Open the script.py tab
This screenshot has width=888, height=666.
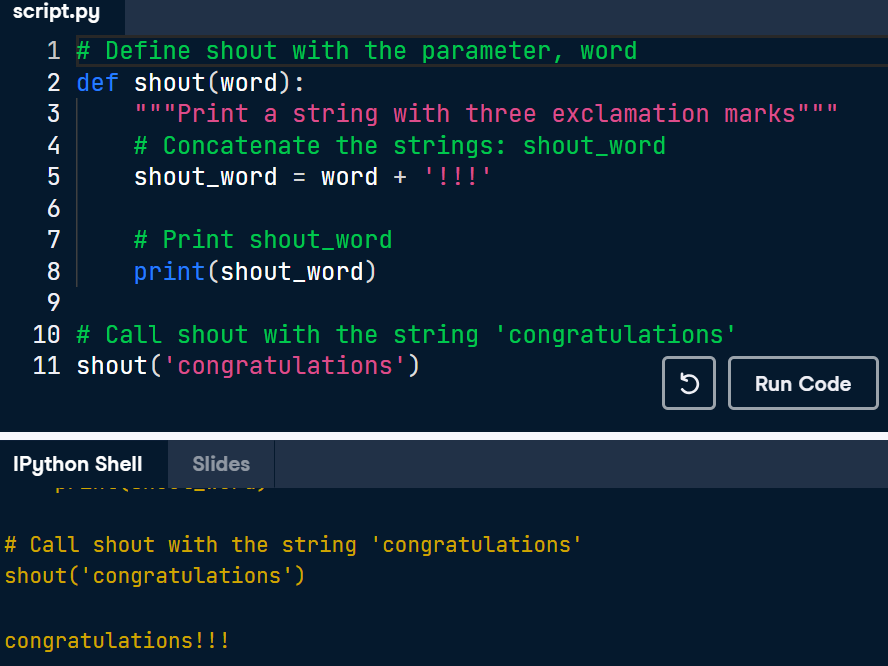click(x=57, y=12)
